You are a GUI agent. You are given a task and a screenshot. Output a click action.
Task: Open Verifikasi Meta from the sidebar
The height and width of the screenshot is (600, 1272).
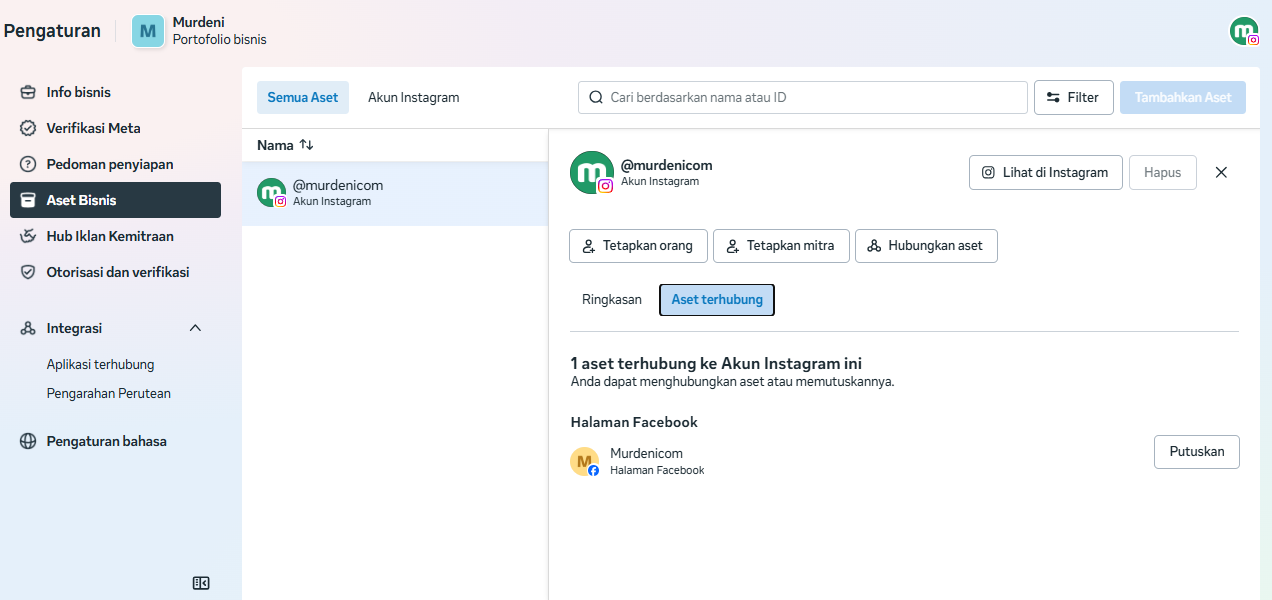[93, 128]
